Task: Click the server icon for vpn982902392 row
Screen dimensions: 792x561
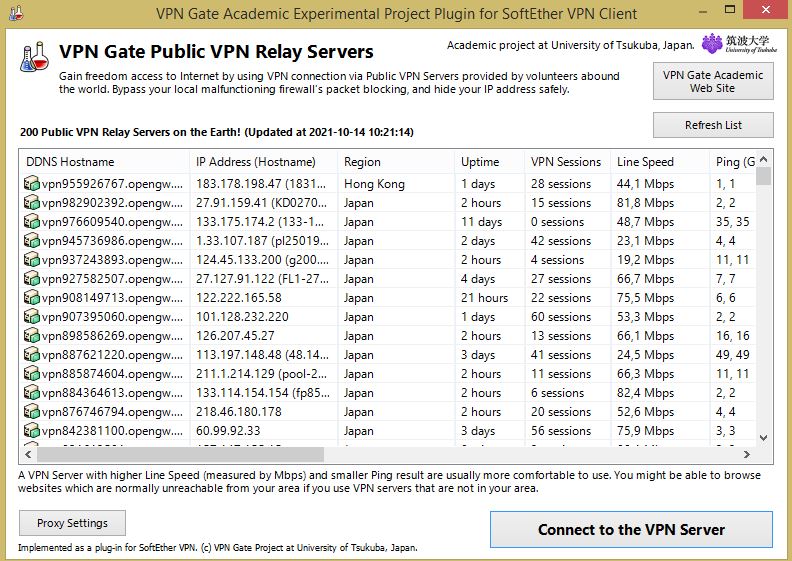Action: click(32, 203)
